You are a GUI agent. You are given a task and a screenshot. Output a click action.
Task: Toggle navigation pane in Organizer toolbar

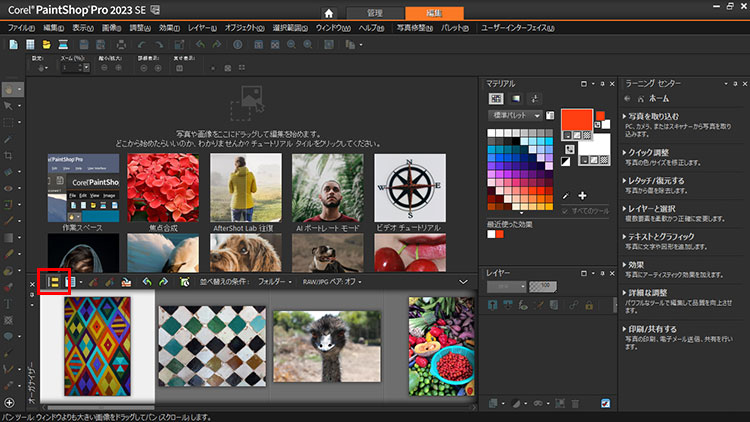53,282
